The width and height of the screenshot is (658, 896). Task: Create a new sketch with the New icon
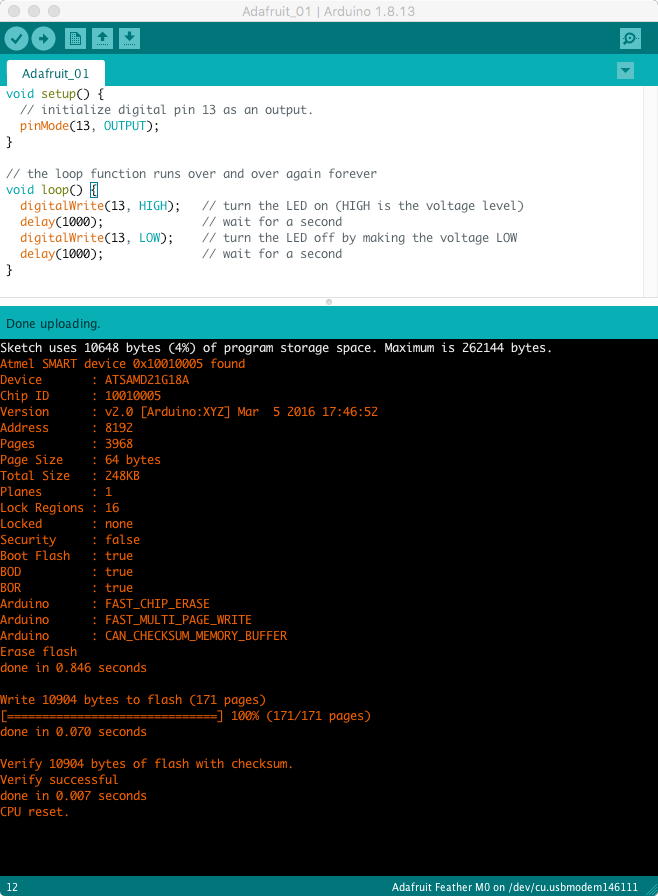[x=75, y=39]
